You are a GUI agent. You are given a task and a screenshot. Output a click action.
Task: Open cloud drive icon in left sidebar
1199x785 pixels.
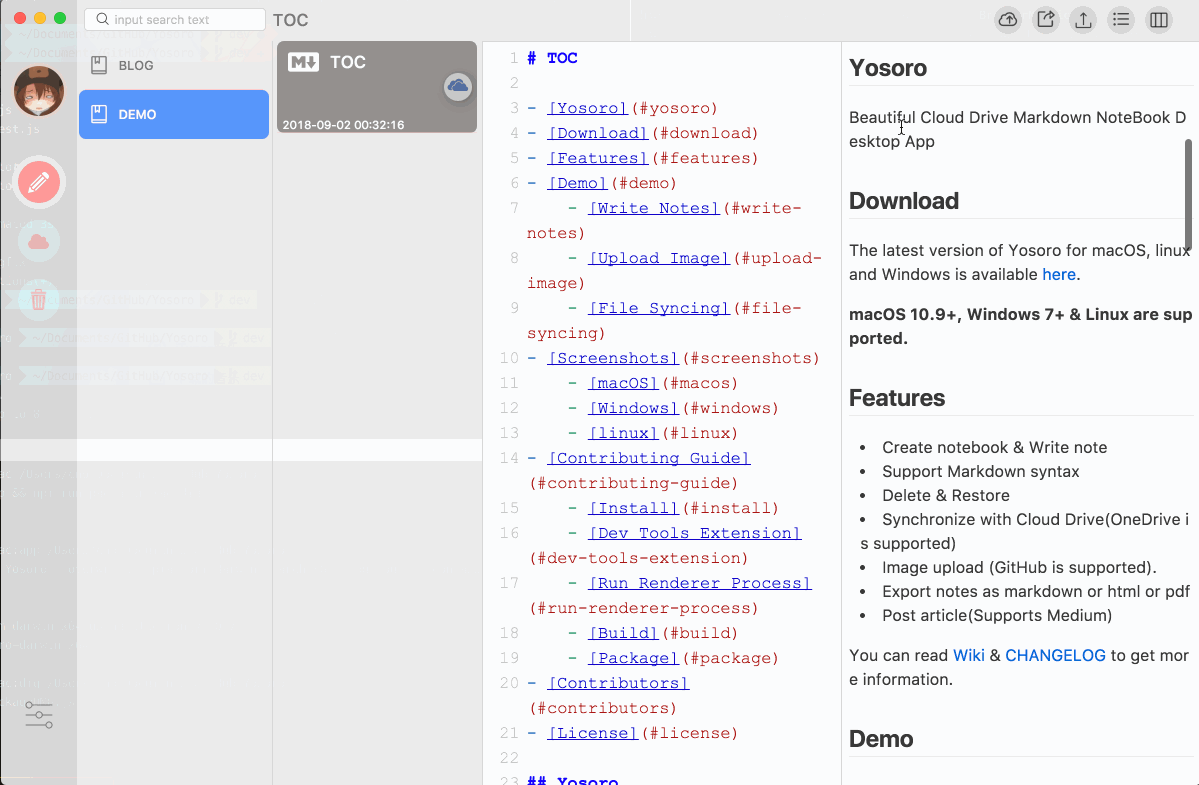(38, 242)
